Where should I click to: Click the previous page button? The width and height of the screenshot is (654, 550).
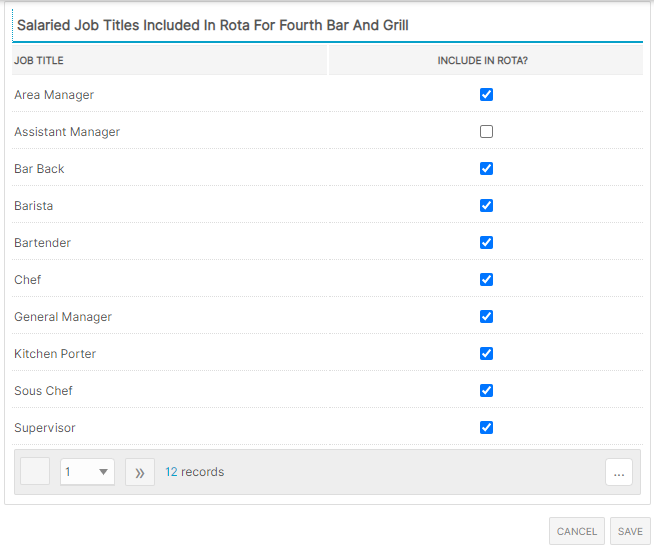pyautogui.click(x=35, y=472)
